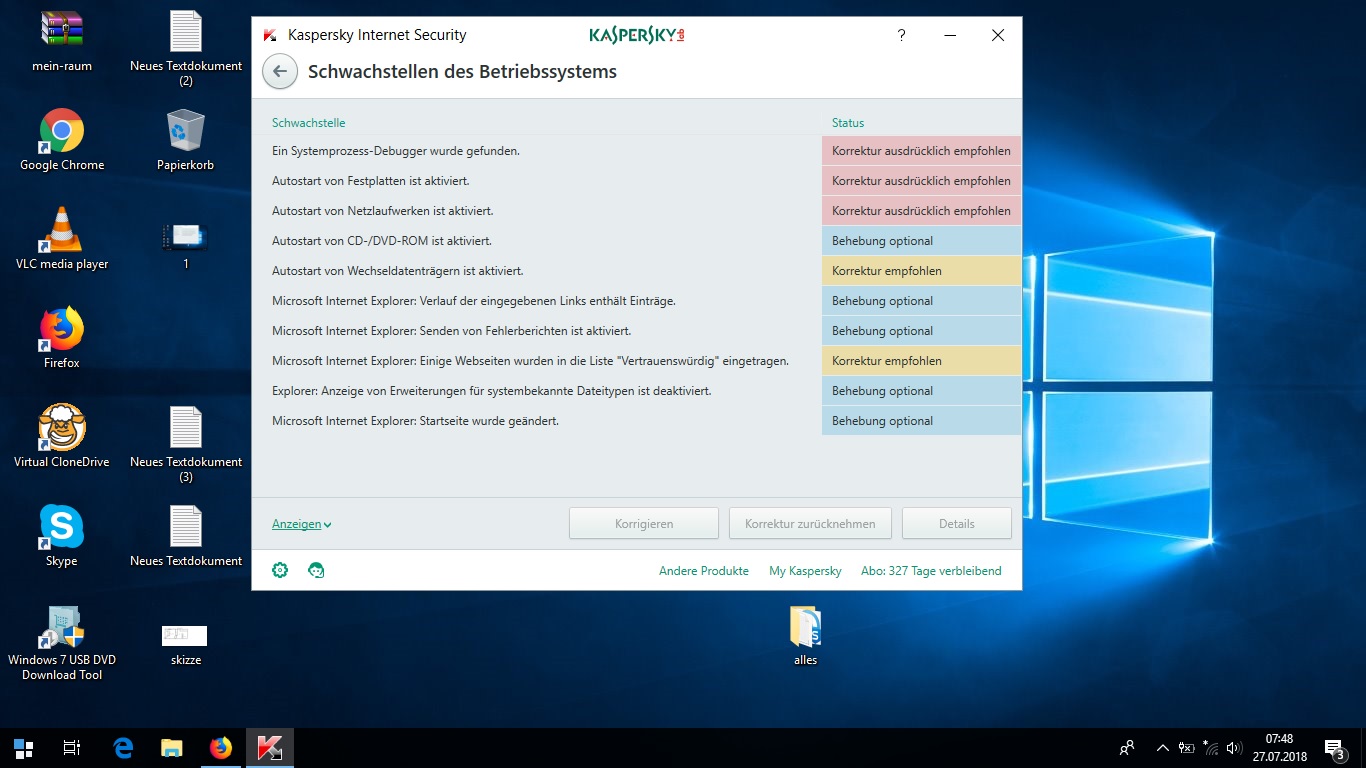Open volume control in tray
This screenshot has width=1366, height=768.
pos(1234,748)
